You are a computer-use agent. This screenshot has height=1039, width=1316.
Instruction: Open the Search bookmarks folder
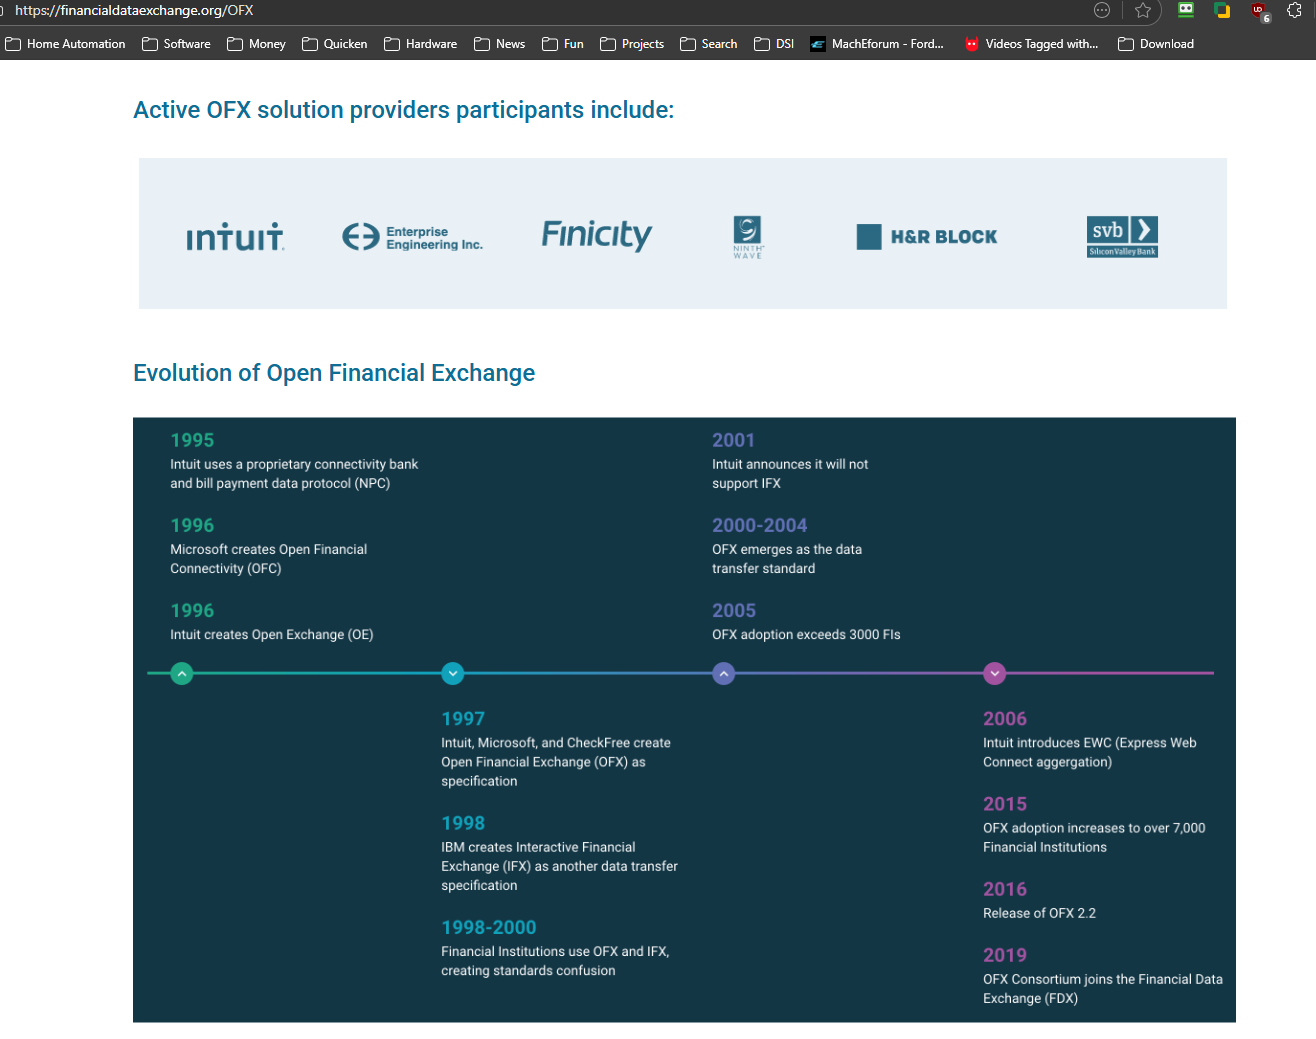pos(709,44)
